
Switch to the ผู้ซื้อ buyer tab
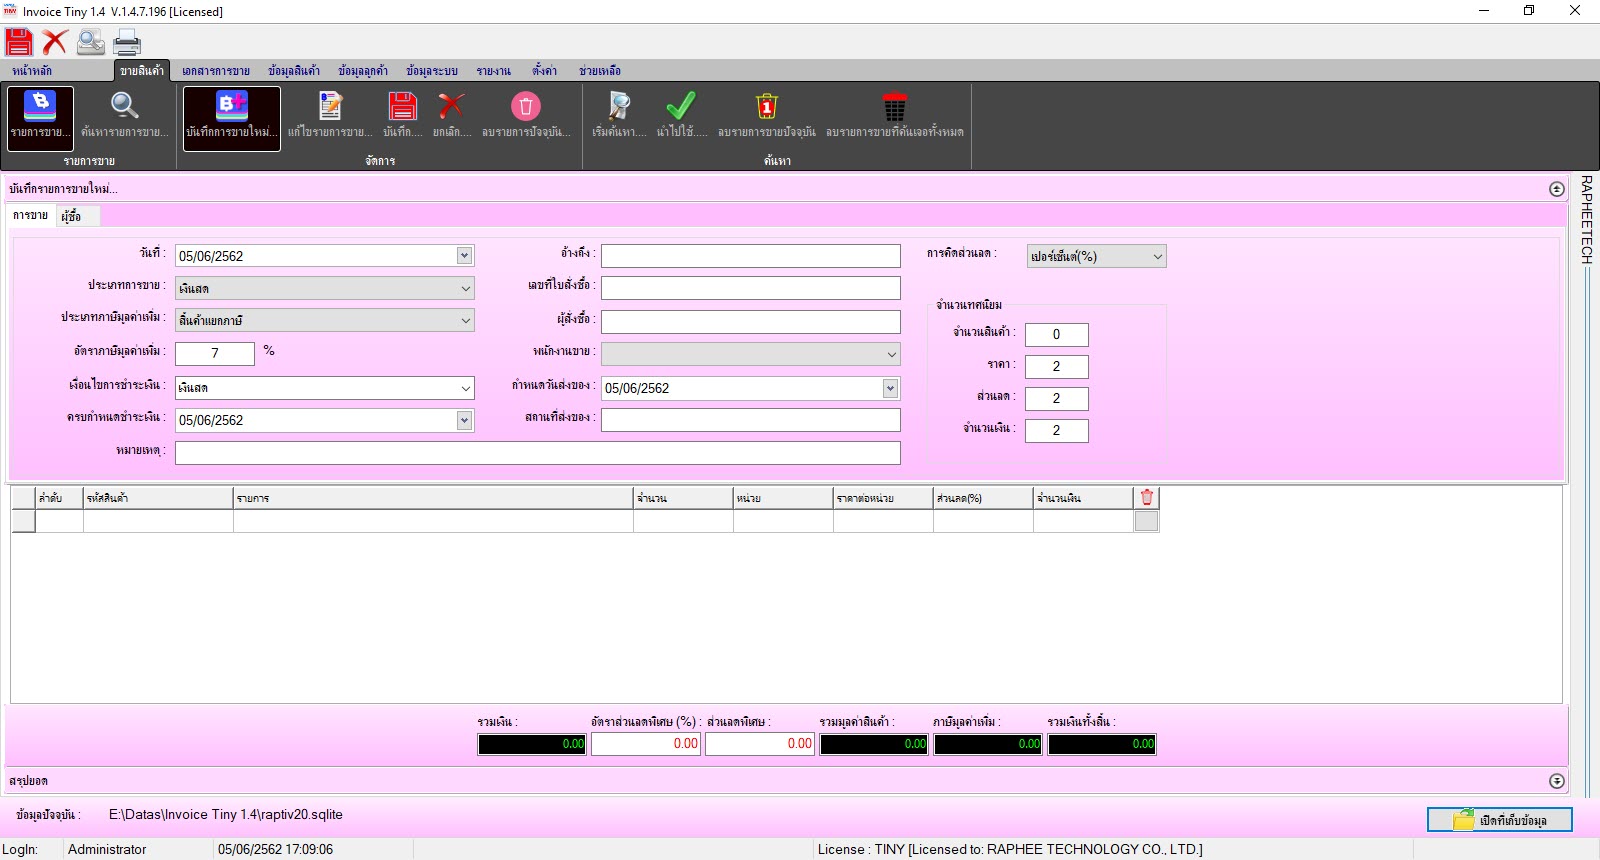coord(71,216)
